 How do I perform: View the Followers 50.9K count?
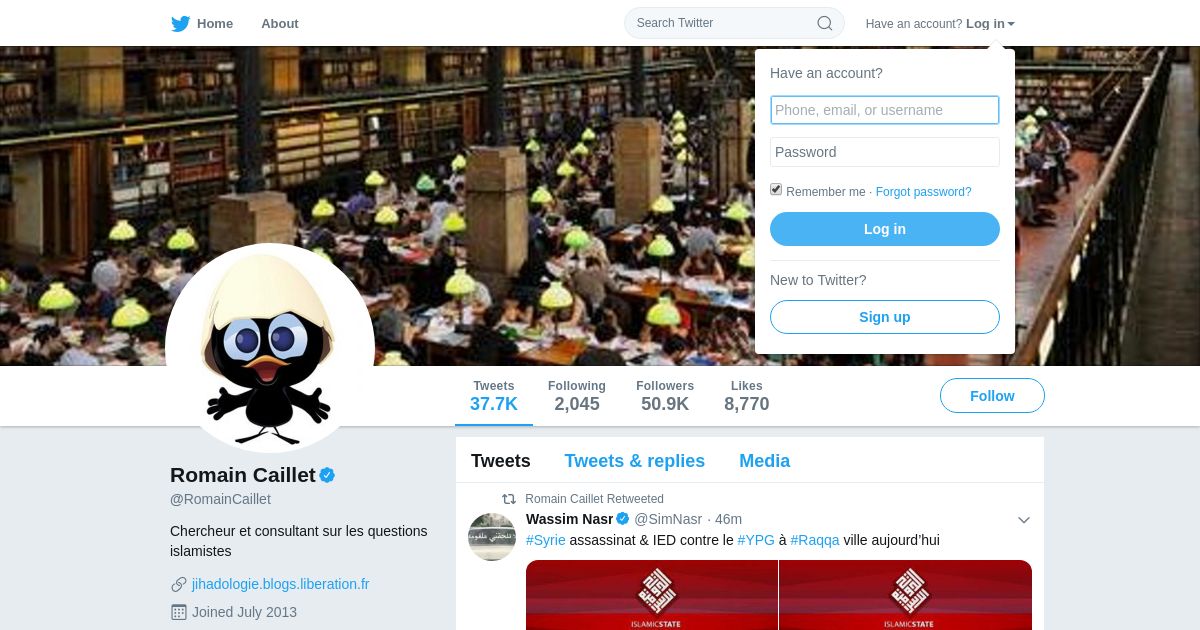(665, 396)
